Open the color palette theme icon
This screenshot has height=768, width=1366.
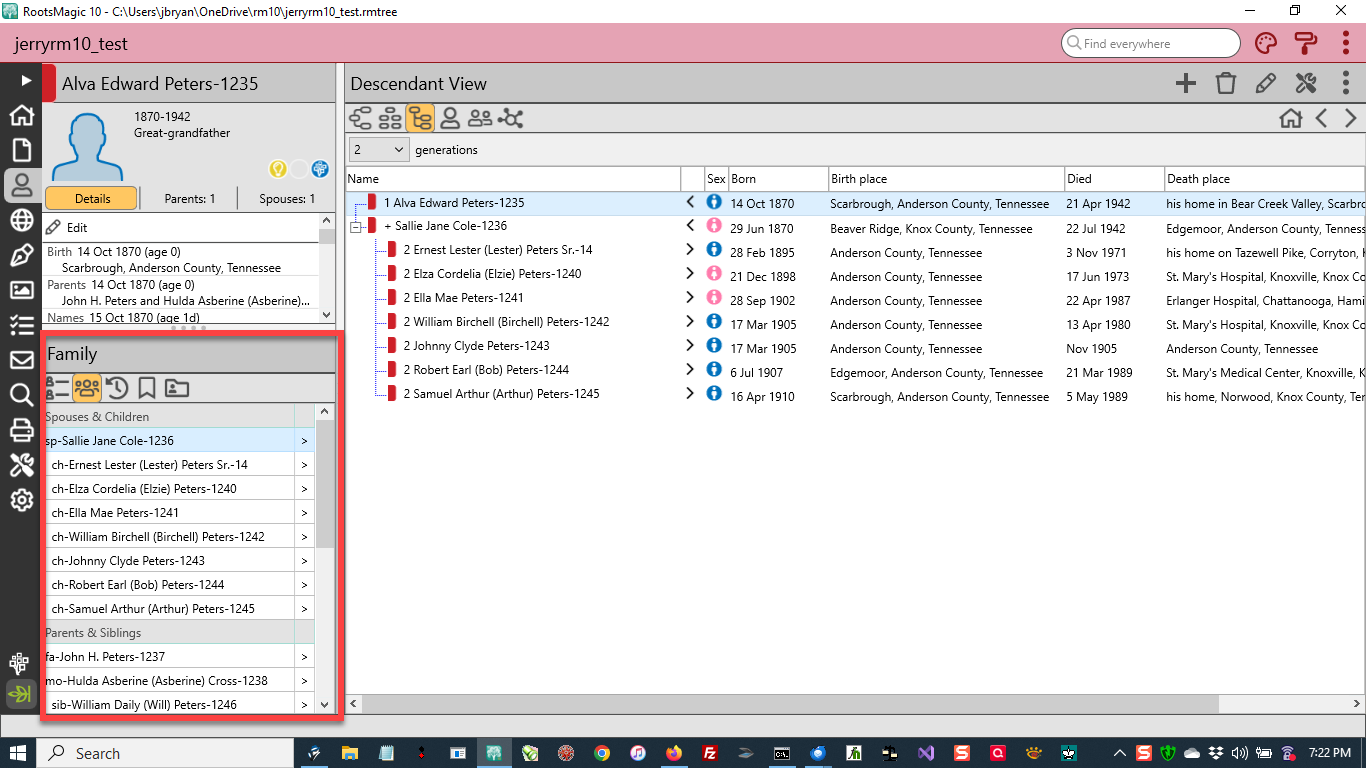point(1266,44)
